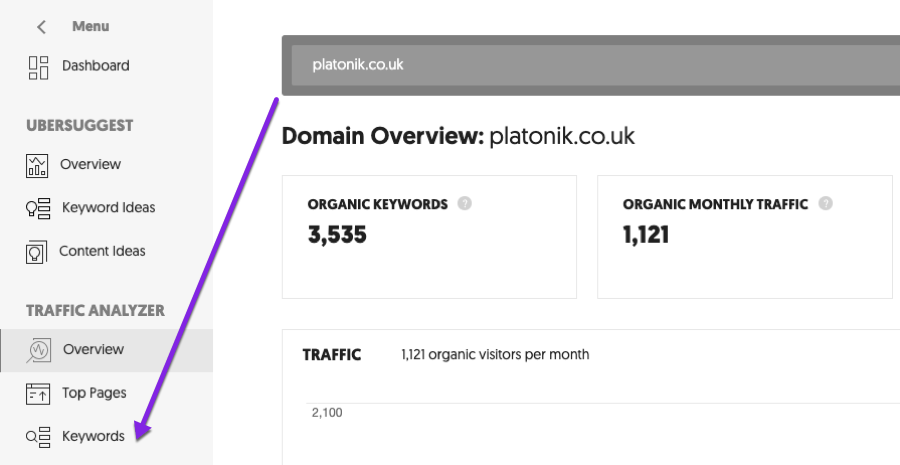
Task: Open Keyword Ideas in the sidebar
Action: click(108, 208)
